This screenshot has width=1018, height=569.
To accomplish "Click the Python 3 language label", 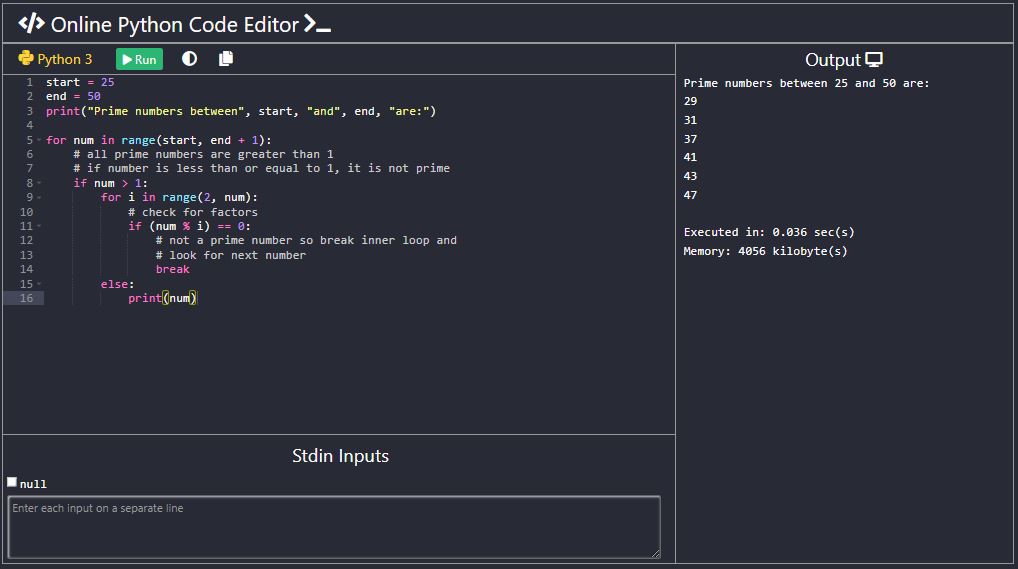I will tap(64, 59).
